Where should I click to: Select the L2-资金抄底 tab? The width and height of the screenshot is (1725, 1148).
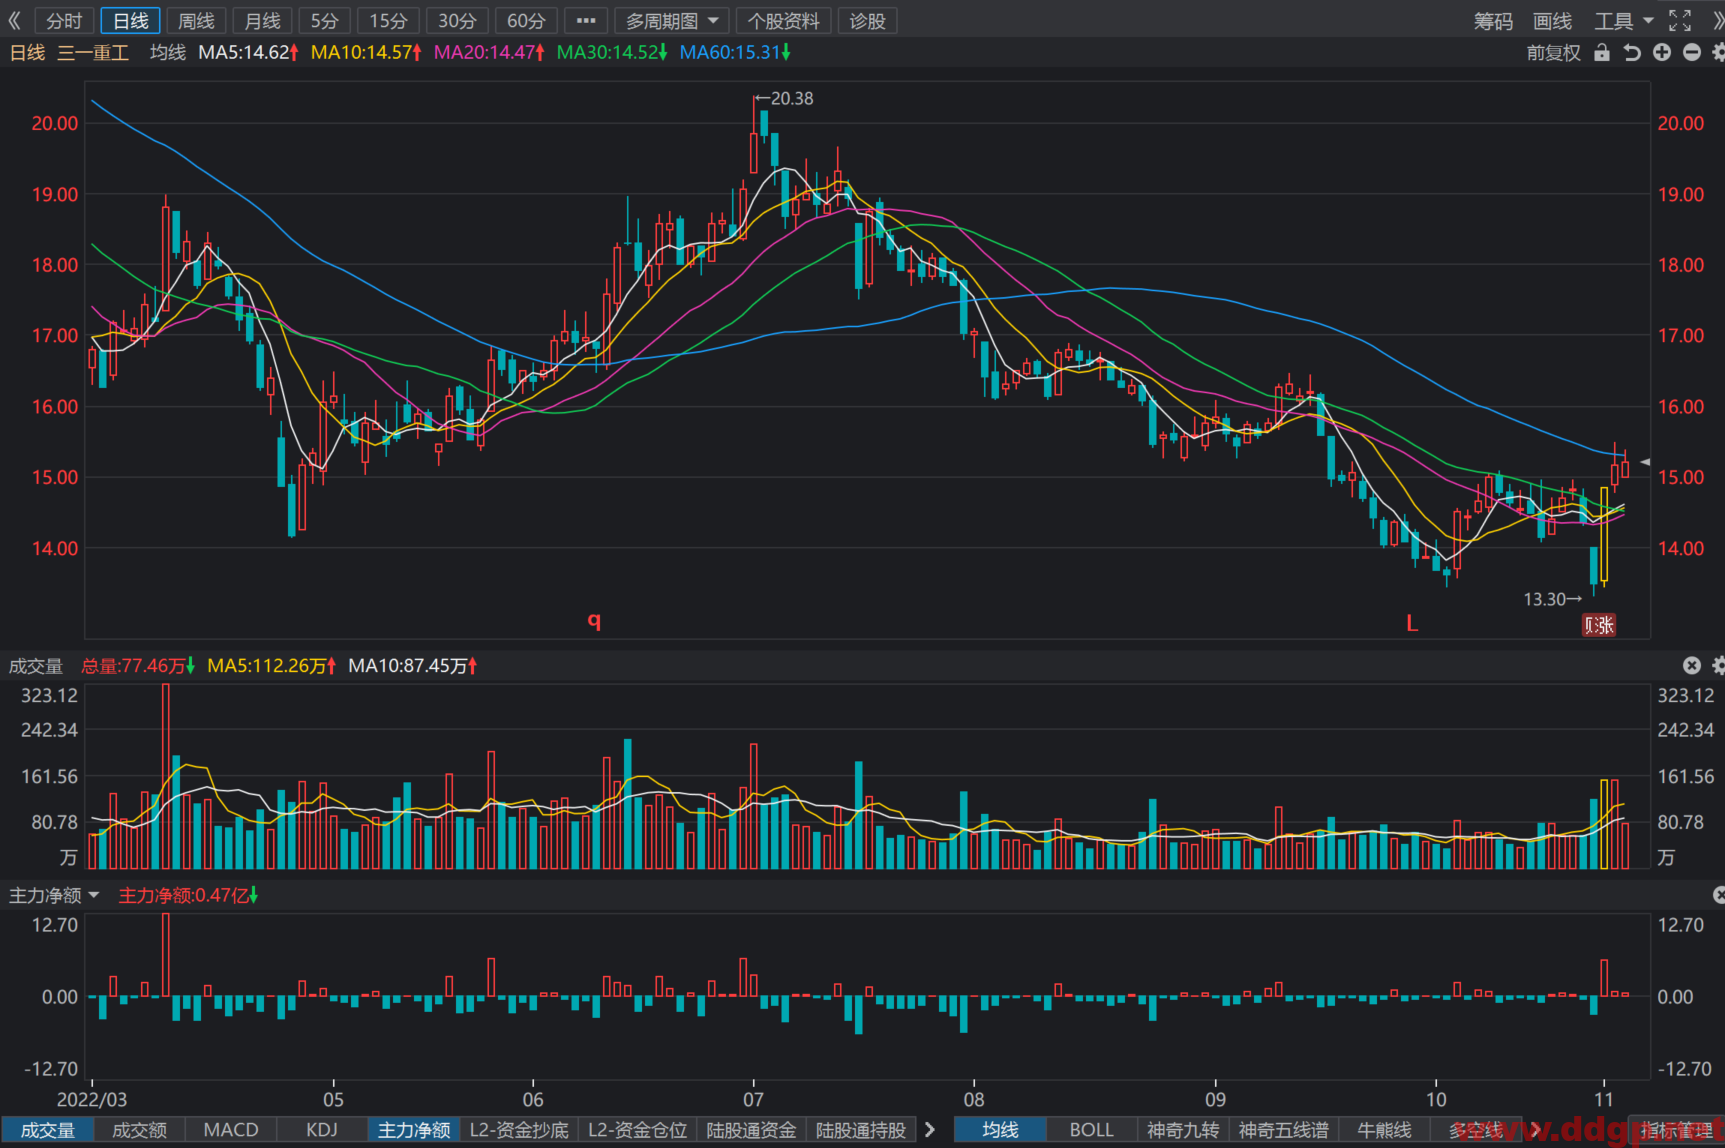click(519, 1130)
